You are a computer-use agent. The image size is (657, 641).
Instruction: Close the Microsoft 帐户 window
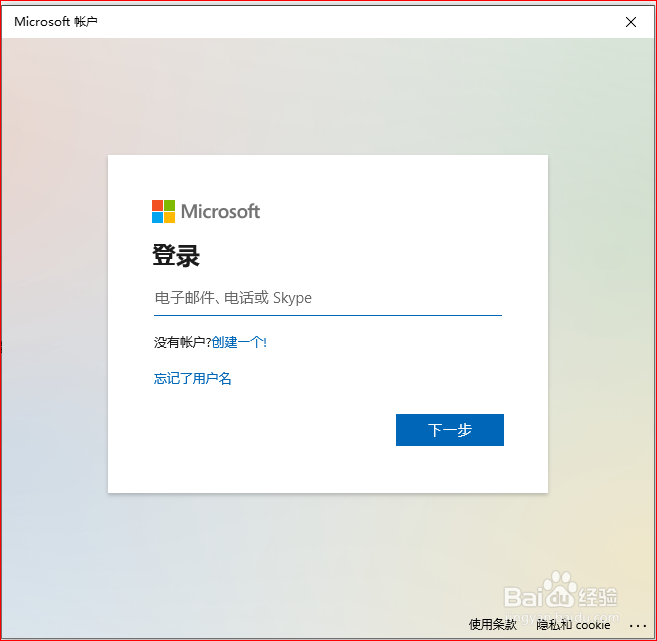[x=631, y=22]
